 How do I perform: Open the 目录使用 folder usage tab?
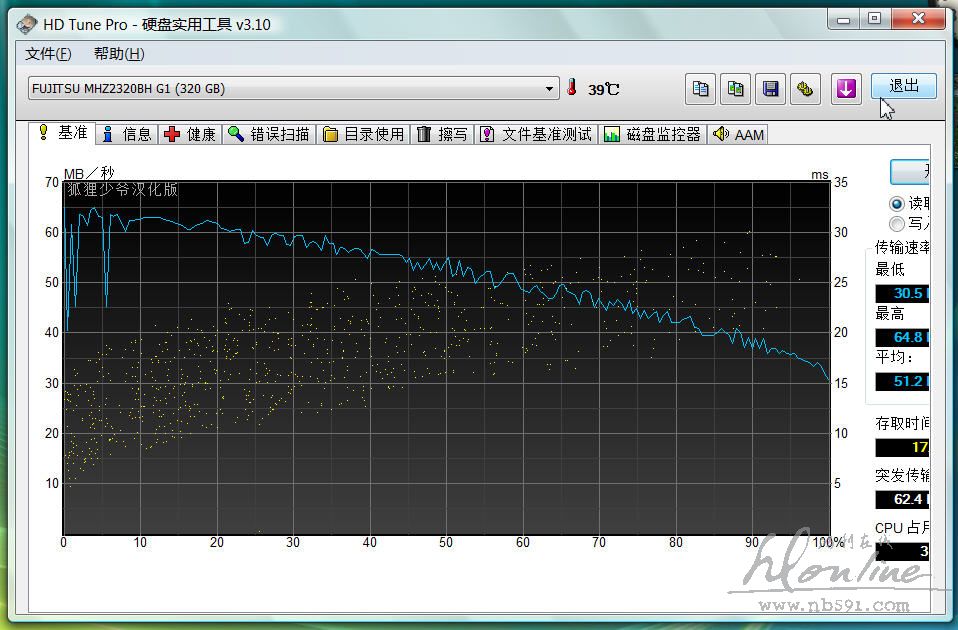click(364, 134)
